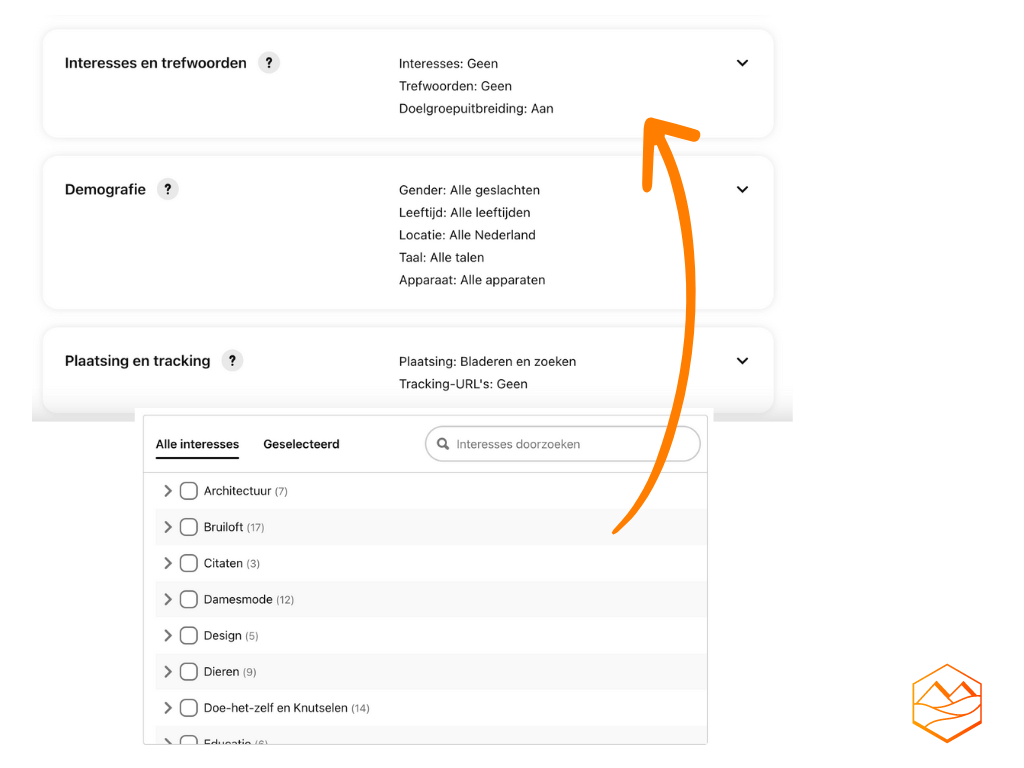The image size is (1024, 768).
Task: Check the Doe-het-zelf en Knutselen checkbox
Action: pos(189,708)
